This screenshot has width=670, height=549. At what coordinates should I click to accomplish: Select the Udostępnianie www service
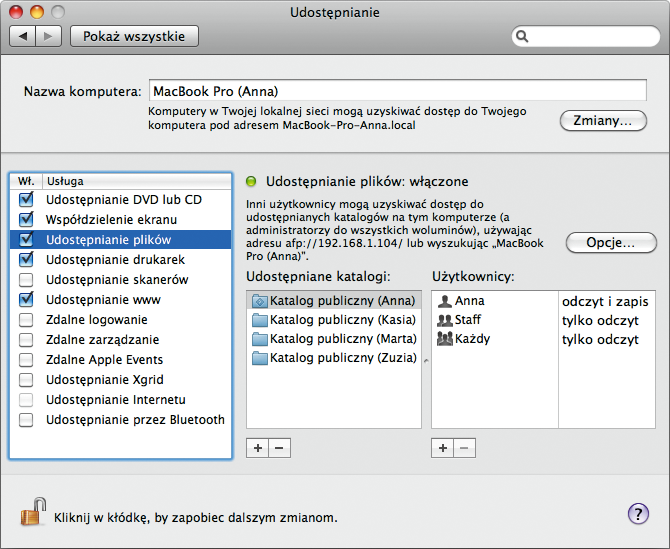coord(120,299)
